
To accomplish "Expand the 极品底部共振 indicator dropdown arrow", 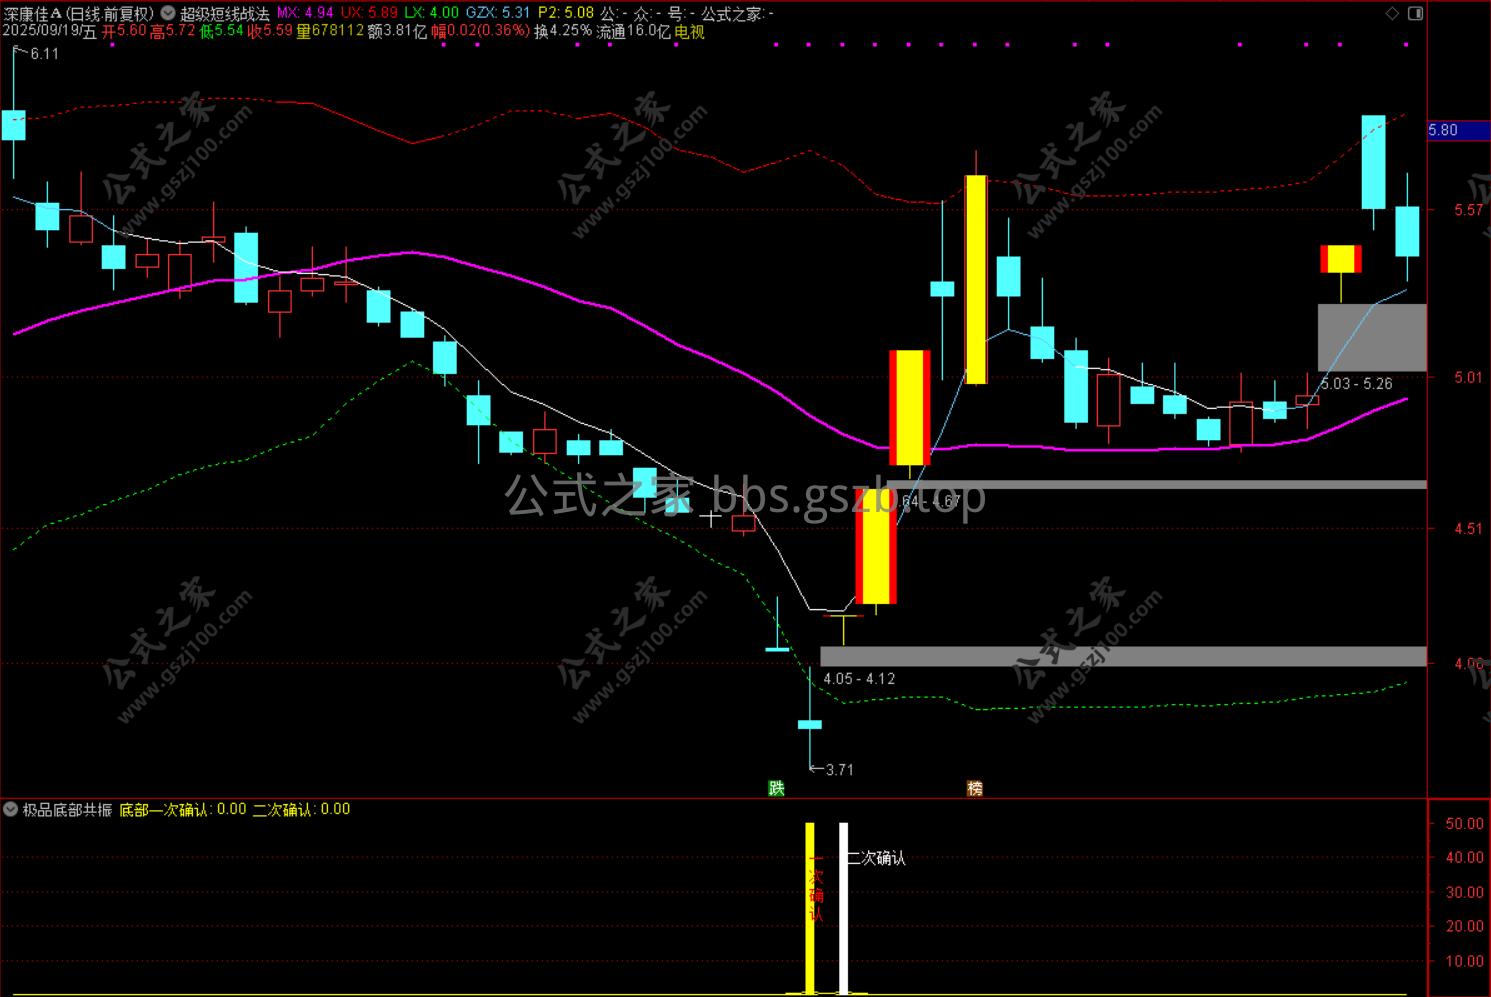I will [11, 809].
